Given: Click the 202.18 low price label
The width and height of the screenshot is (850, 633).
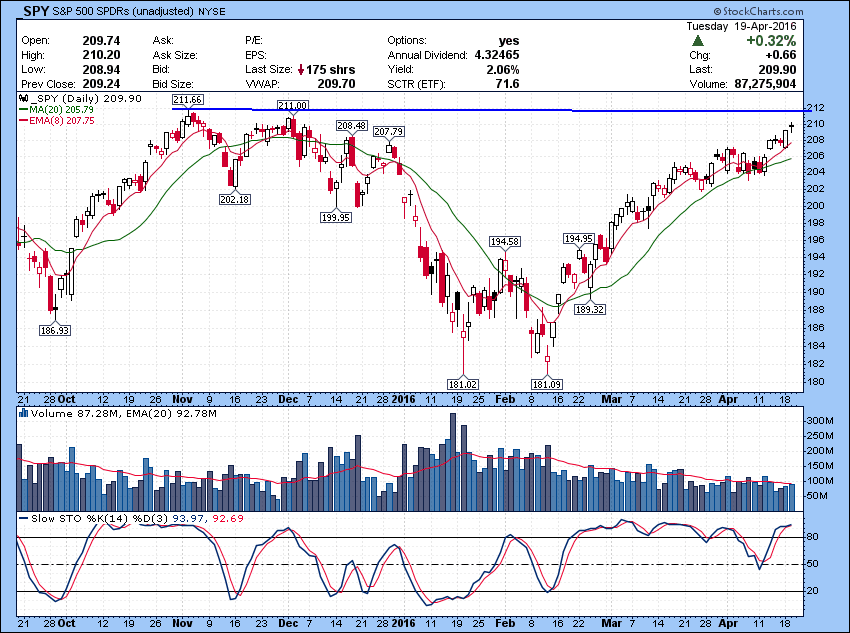Looking at the screenshot, I should (x=235, y=199).
